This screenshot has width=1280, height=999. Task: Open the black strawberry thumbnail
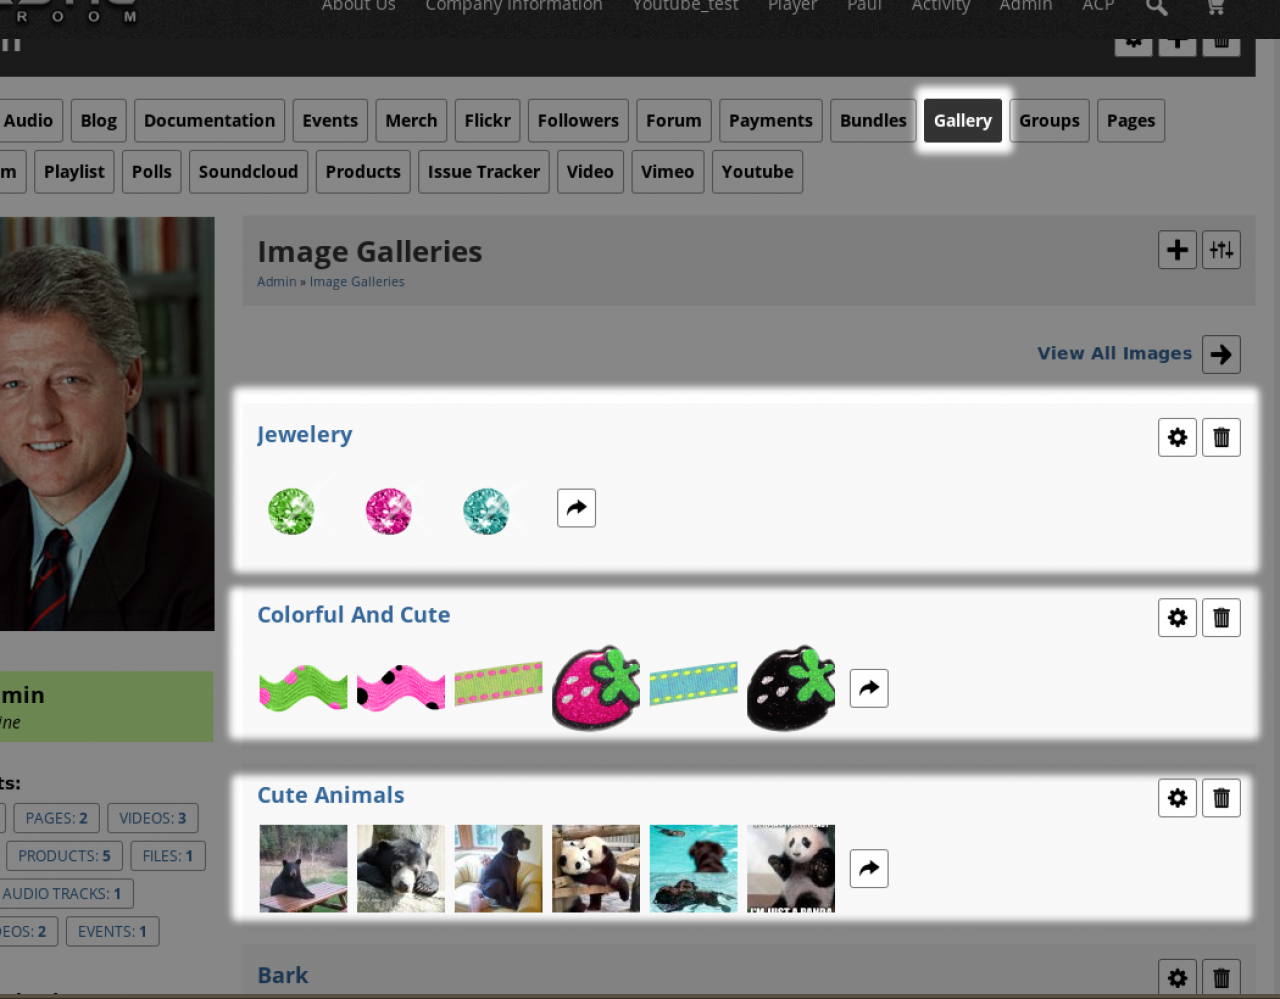(791, 688)
